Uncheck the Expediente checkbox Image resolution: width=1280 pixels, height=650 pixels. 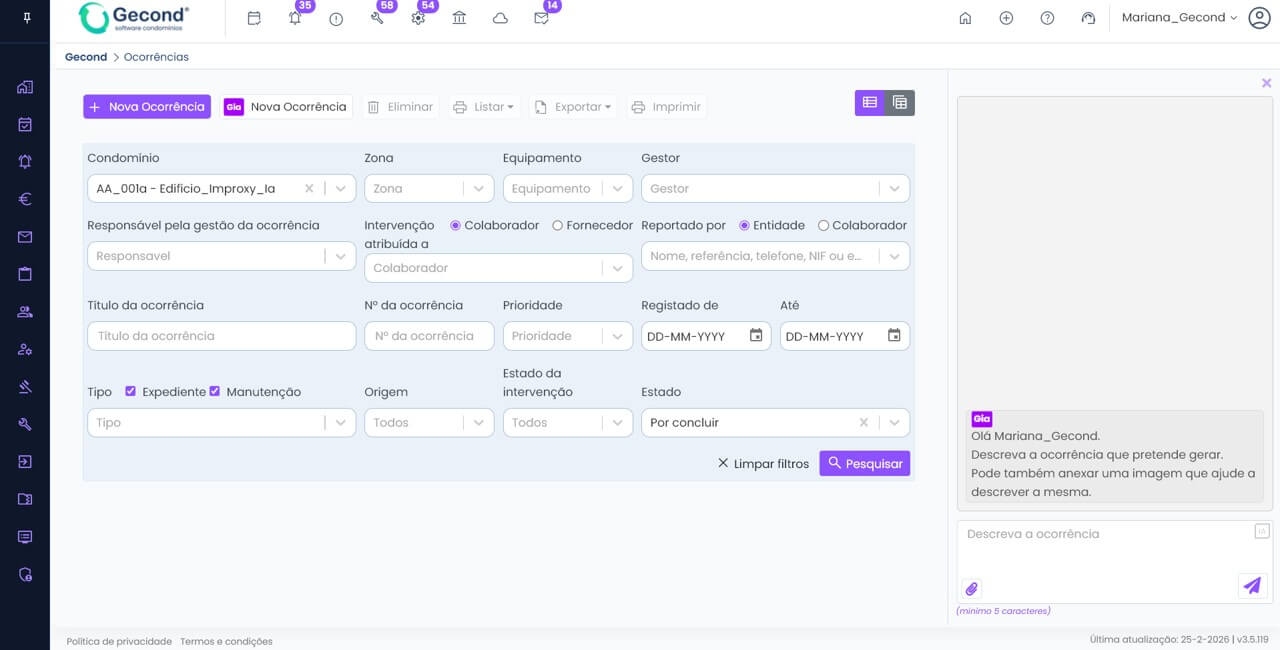(130, 392)
